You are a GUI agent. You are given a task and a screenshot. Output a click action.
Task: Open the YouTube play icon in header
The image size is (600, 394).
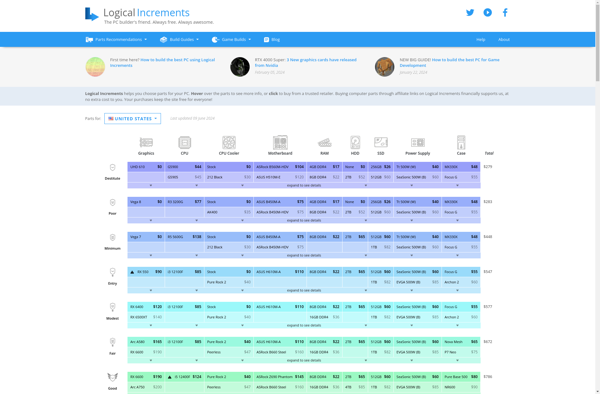click(488, 13)
